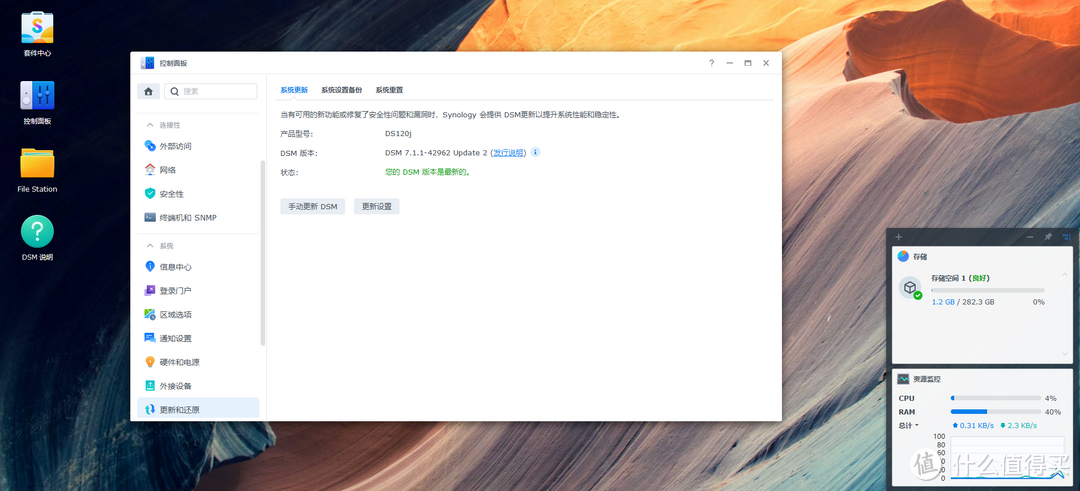
Task: Open the 登录门户 sidebar icon
Action: pyautogui.click(x=149, y=291)
